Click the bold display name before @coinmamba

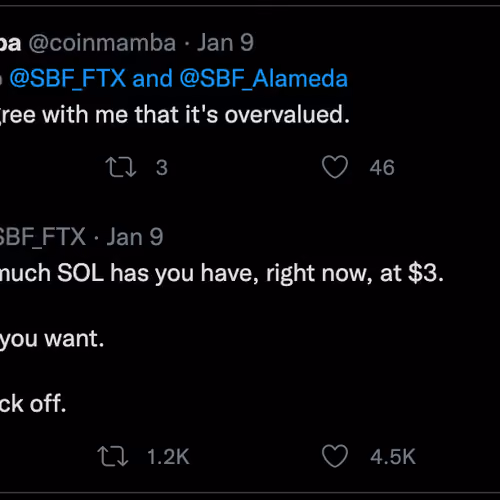10,43
